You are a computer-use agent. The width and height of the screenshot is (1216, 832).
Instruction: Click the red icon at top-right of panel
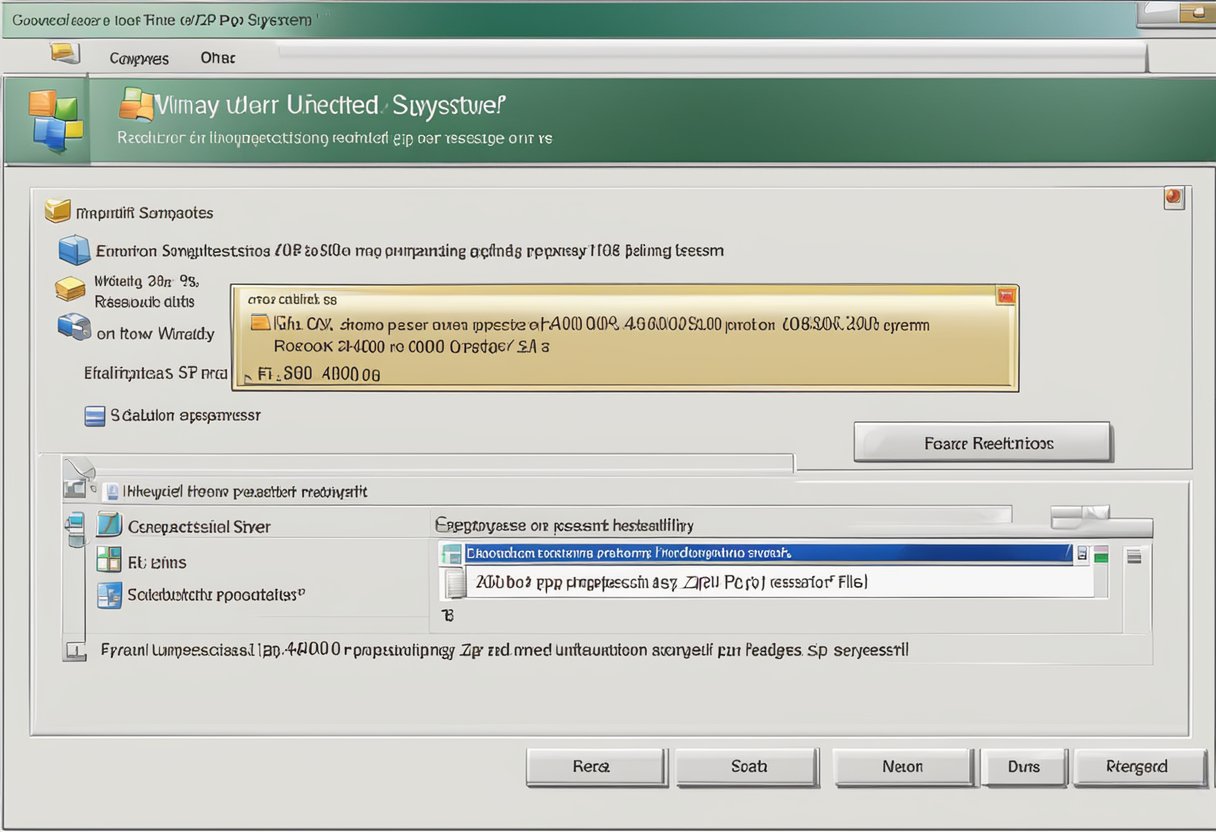1174,198
